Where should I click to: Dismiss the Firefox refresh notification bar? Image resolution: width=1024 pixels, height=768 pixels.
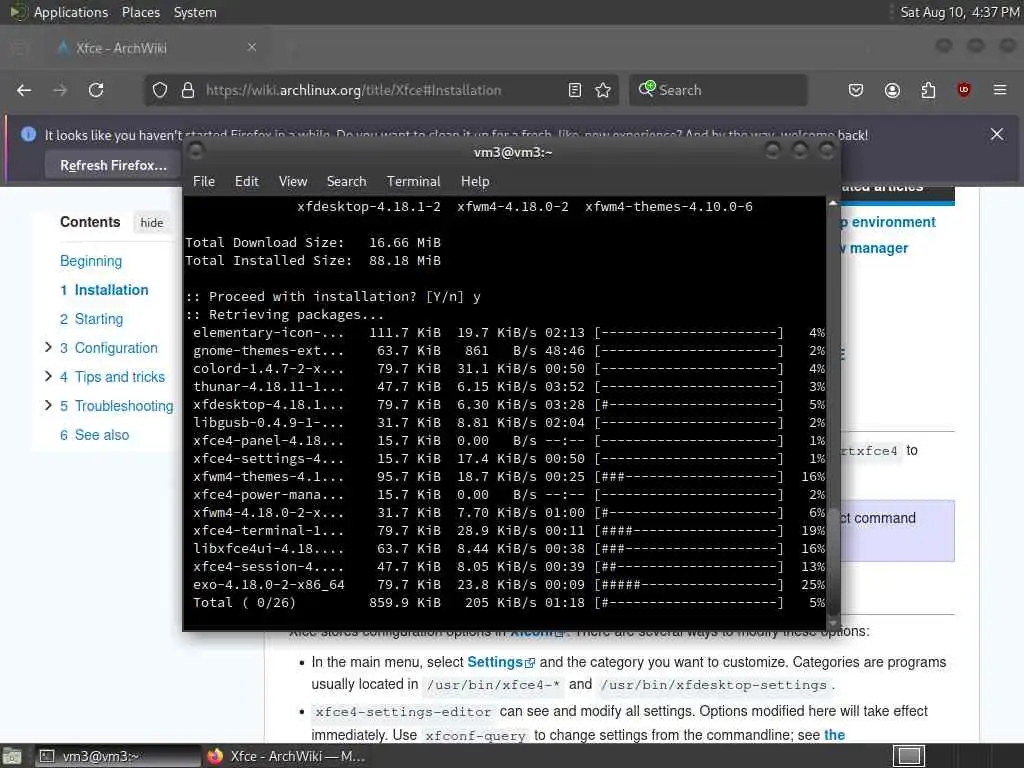point(997,135)
